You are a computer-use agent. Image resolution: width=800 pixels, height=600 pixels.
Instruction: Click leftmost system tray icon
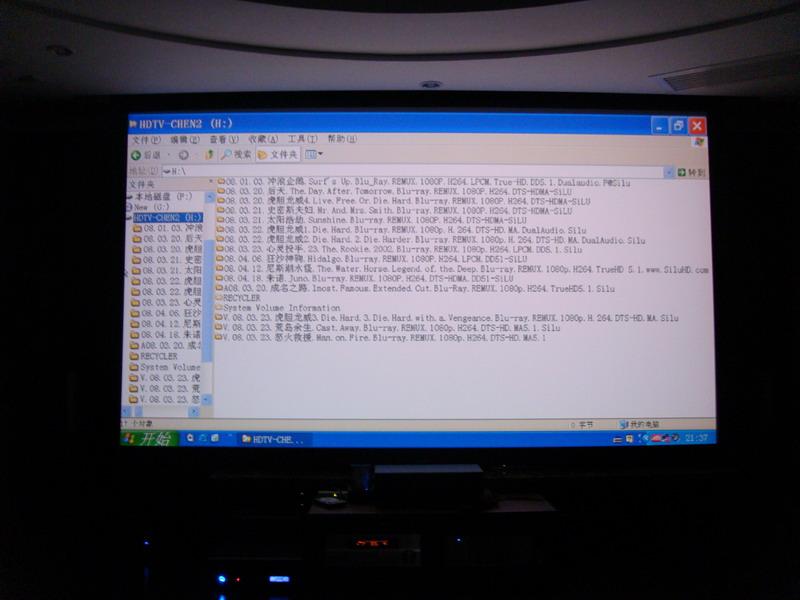tap(617, 439)
